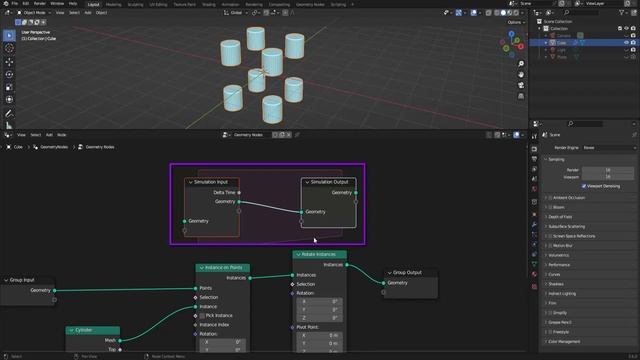Select the Rotate tool in viewport toolbar
640x360 pixels.
pos(9,74)
